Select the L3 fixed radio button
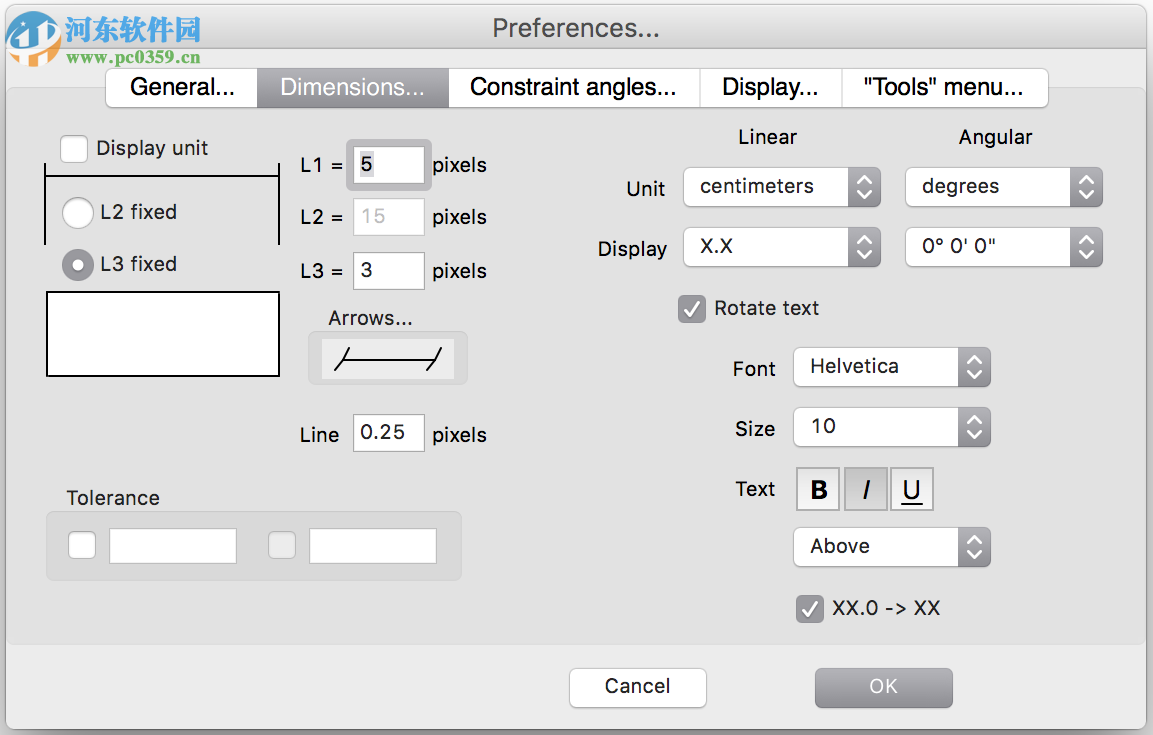Screen dimensions: 1153x735 (77, 264)
